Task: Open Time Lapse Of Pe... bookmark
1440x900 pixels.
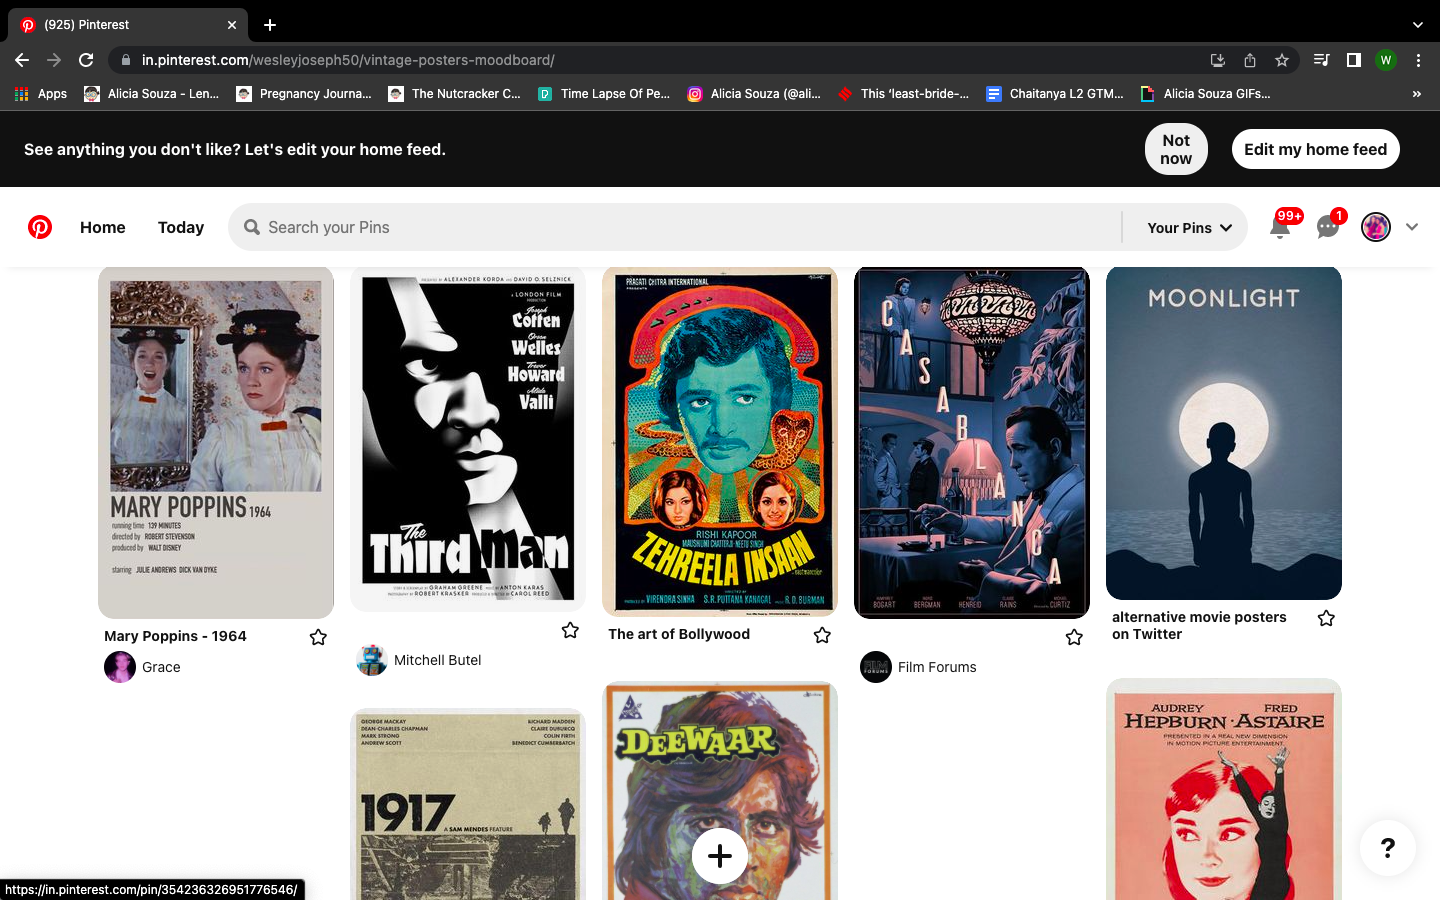Action: [604, 94]
